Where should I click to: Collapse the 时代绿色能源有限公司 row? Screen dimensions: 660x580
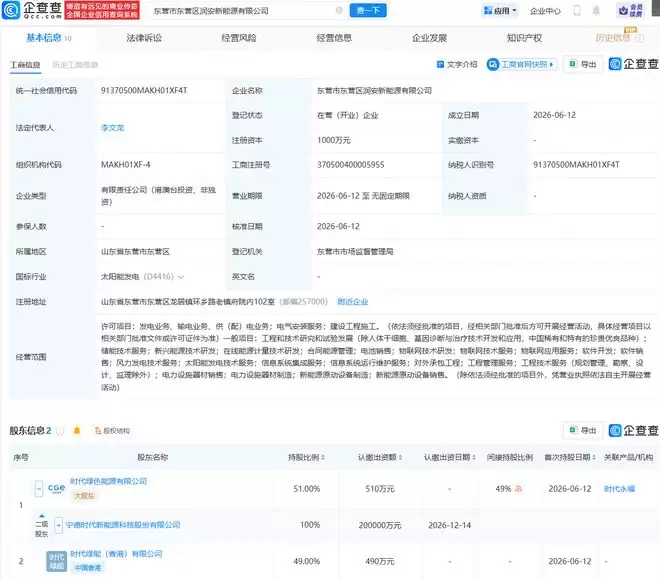39,489
